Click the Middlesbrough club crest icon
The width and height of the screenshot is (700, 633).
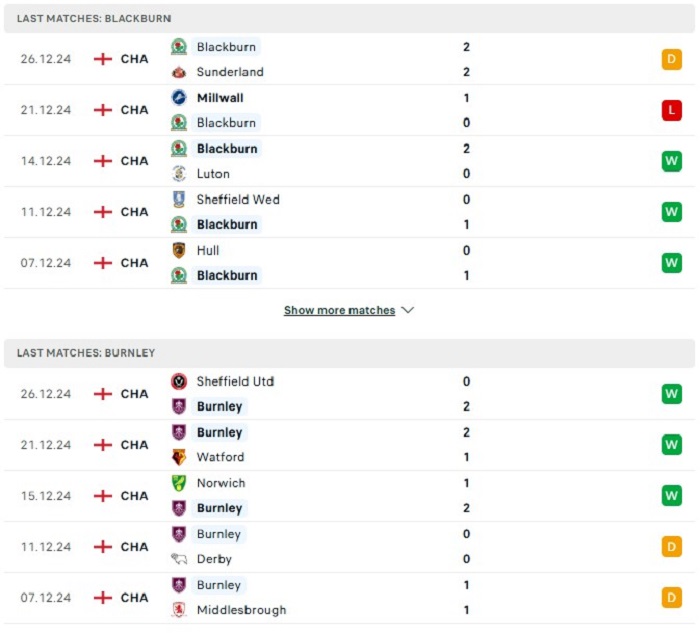tap(179, 610)
